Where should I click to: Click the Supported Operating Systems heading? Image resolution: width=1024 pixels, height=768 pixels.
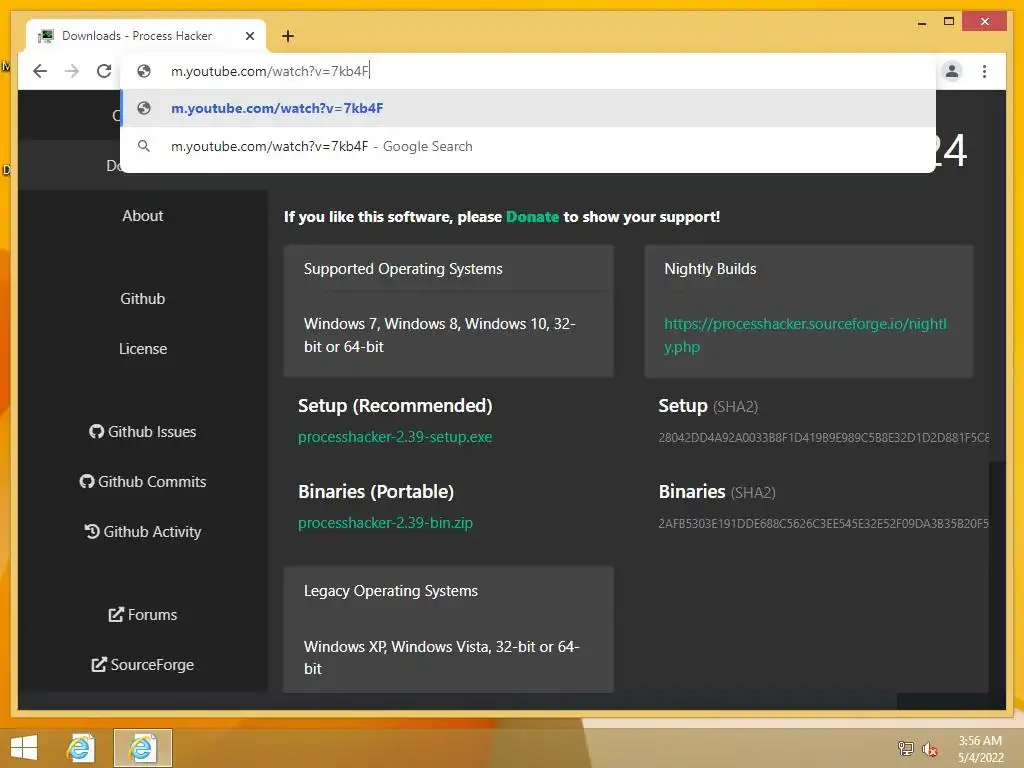pyautogui.click(x=403, y=269)
